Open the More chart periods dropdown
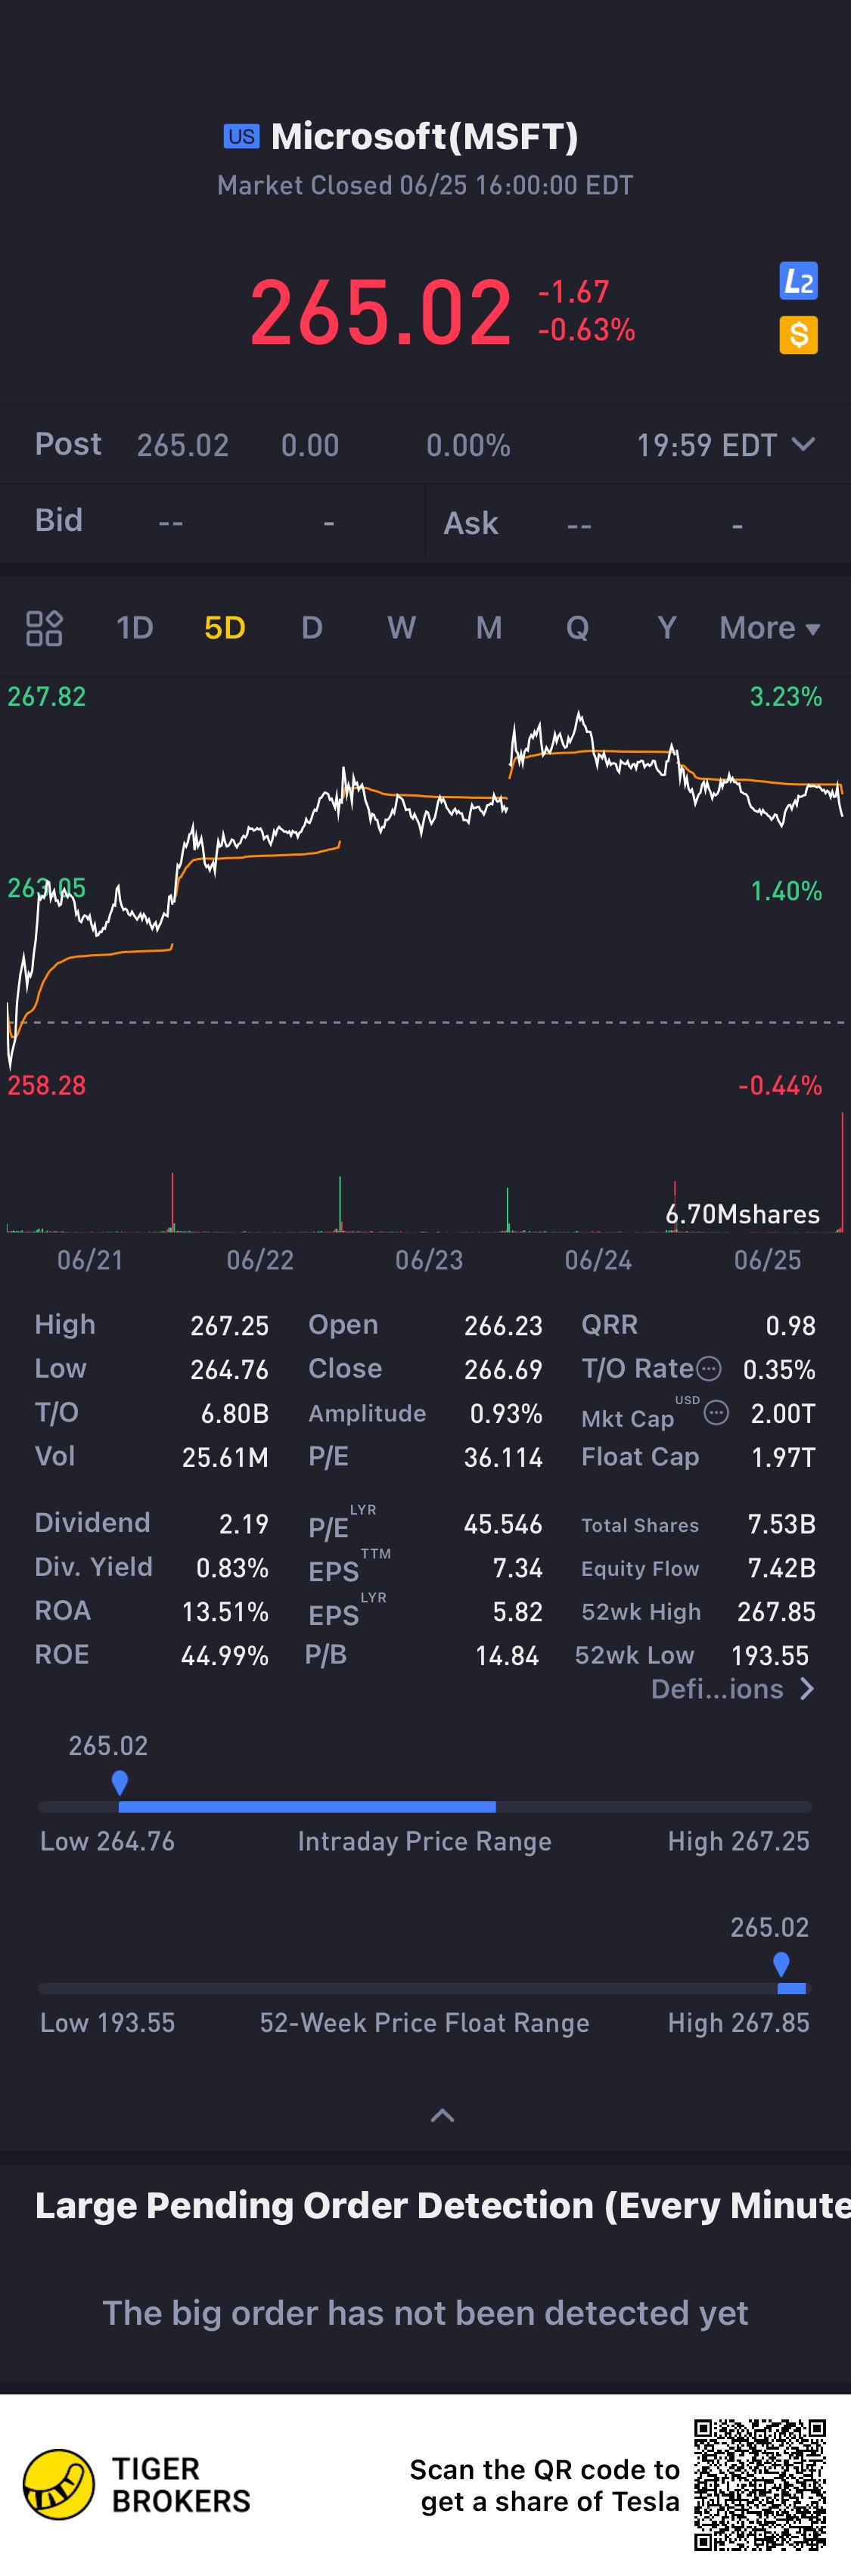 pyautogui.click(x=769, y=628)
